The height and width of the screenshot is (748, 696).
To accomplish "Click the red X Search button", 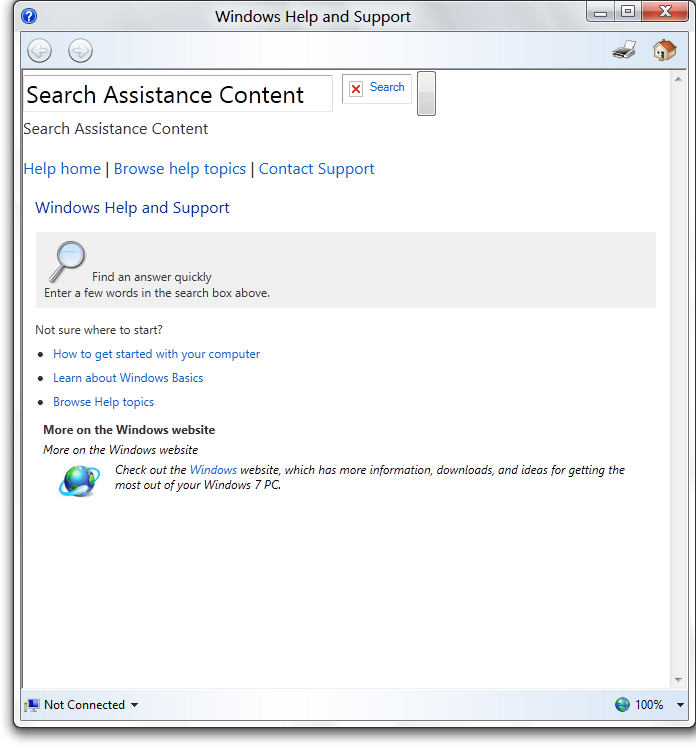I will 377,88.
